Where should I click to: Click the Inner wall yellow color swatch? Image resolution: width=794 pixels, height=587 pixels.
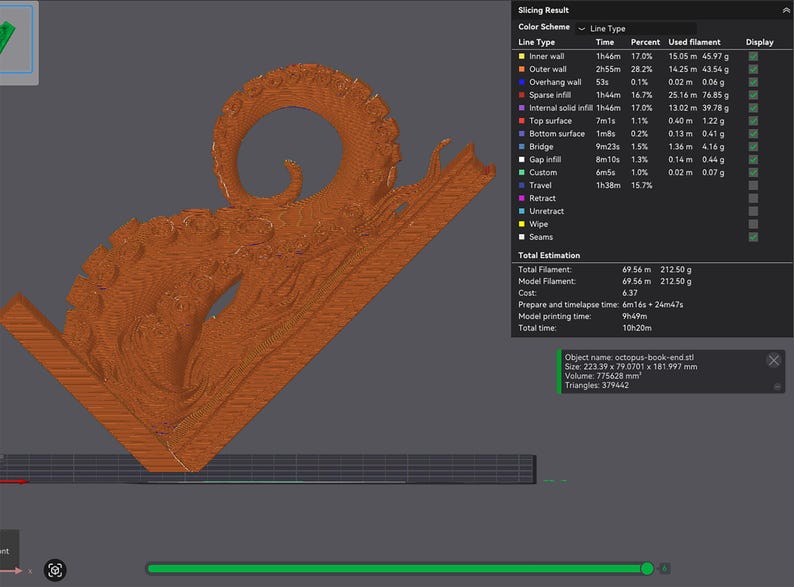(x=522, y=56)
